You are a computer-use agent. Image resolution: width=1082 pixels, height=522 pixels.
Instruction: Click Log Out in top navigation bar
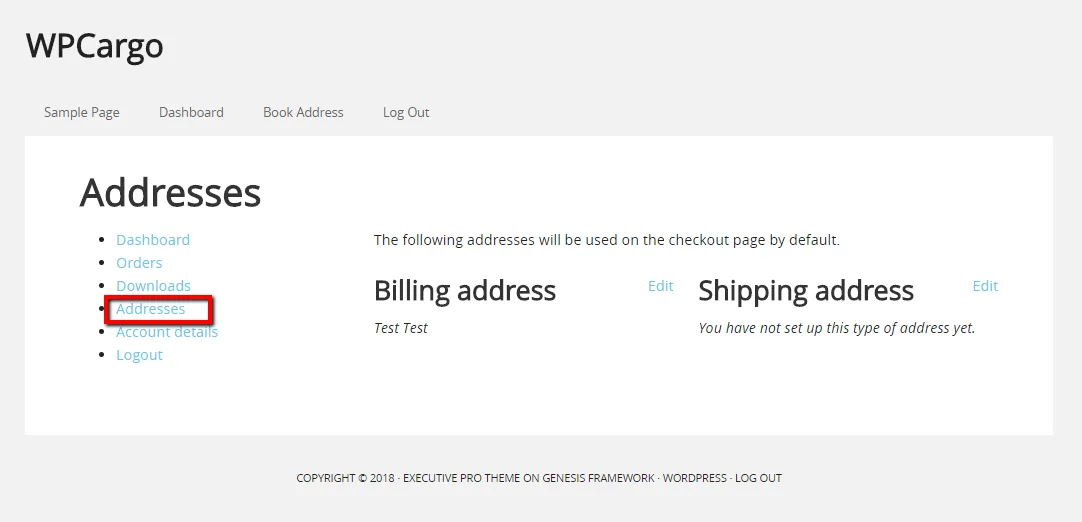tap(406, 112)
